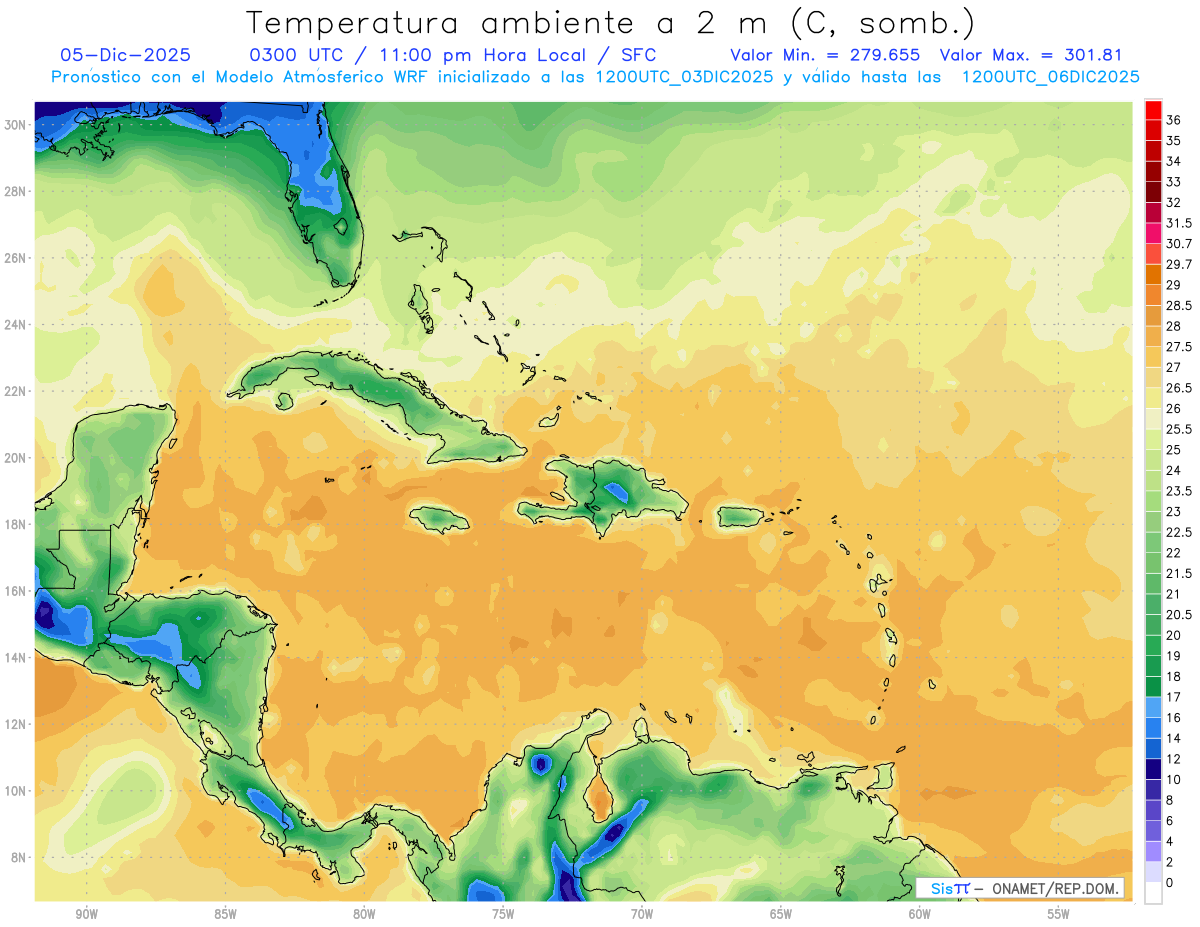Click the legend value '27.5'
1200x927 pixels.
pyautogui.click(x=1179, y=347)
